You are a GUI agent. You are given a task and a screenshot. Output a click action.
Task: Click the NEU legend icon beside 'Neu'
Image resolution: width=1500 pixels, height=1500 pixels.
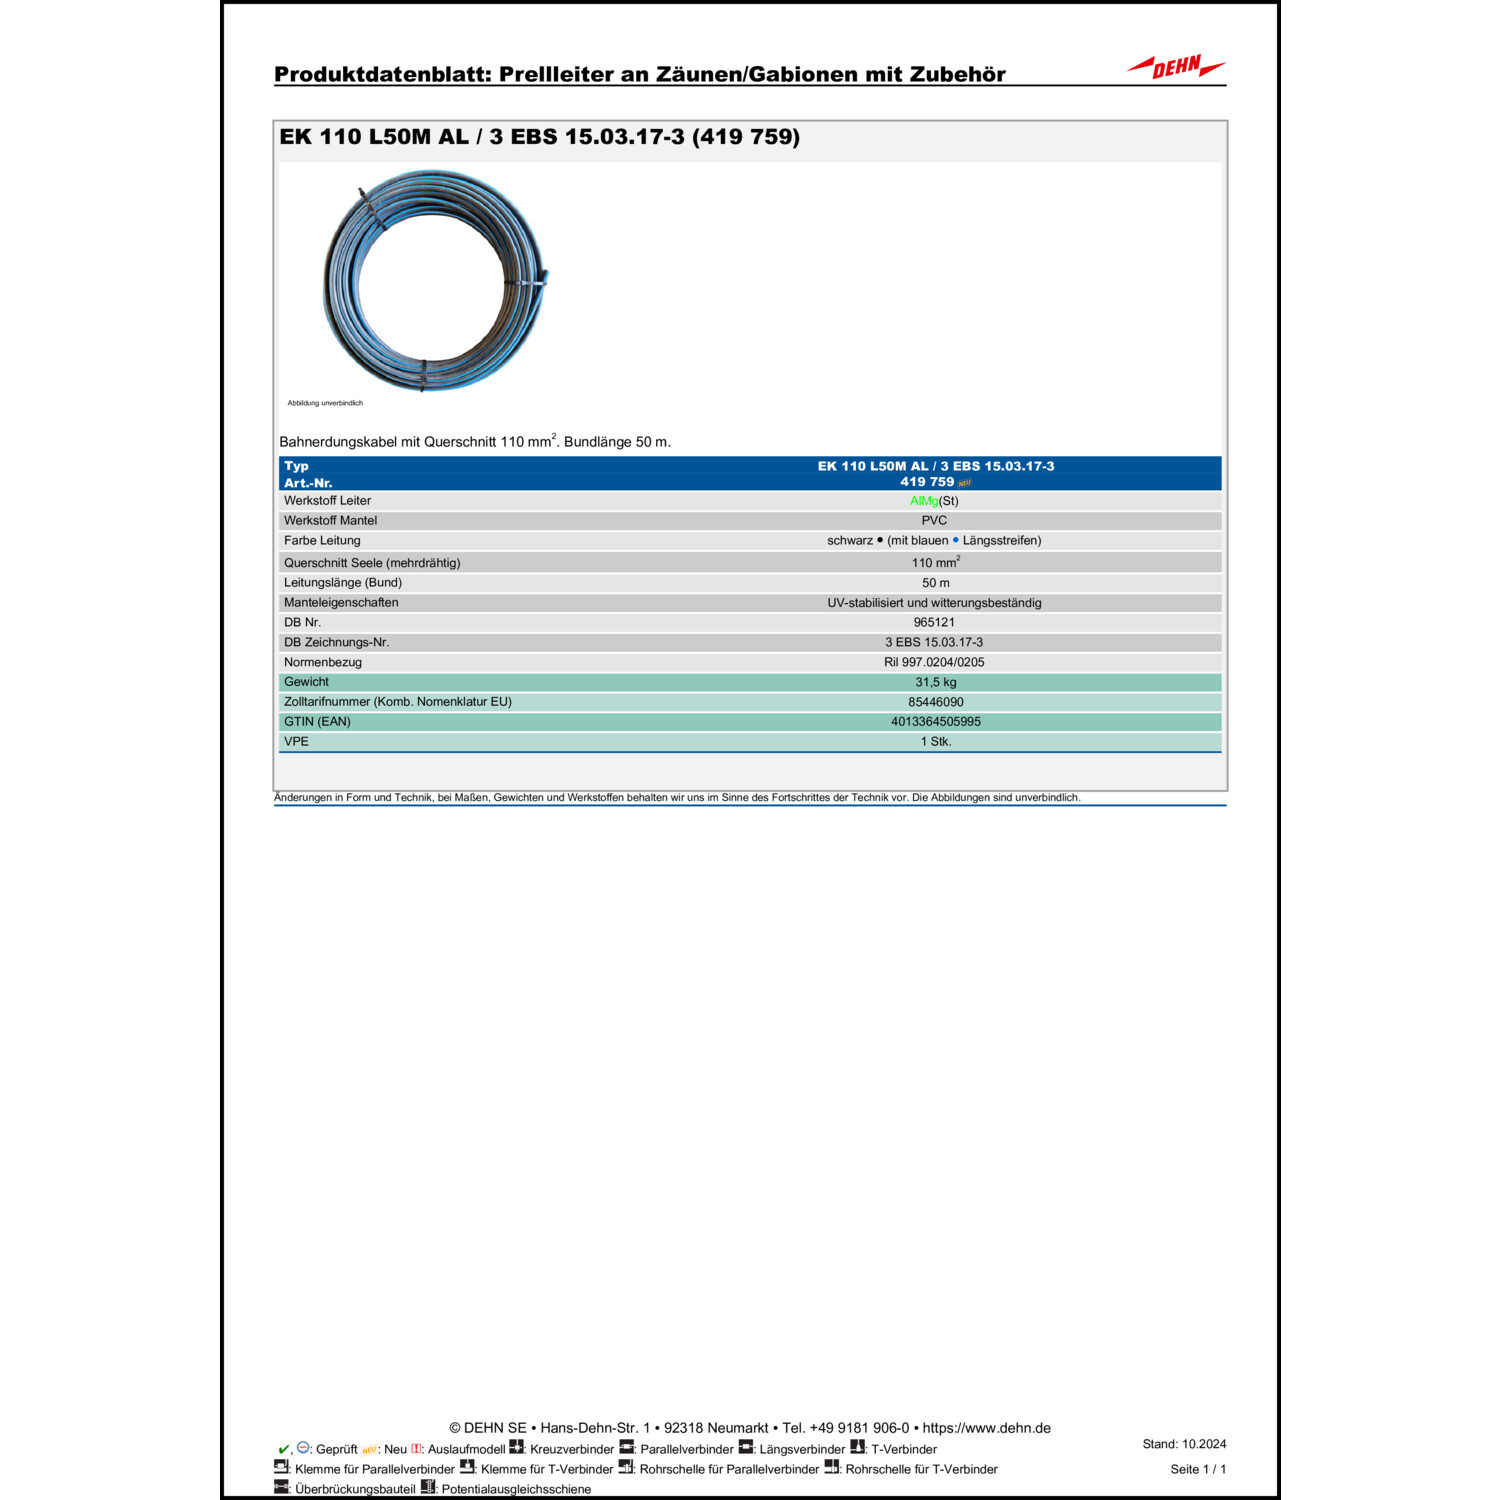pyautogui.click(x=369, y=1449)
